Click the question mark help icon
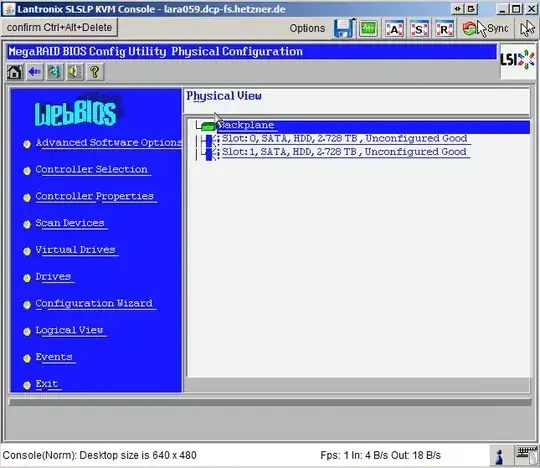The height and width of the screenshot is (468, 540). (x=95, y=72)
